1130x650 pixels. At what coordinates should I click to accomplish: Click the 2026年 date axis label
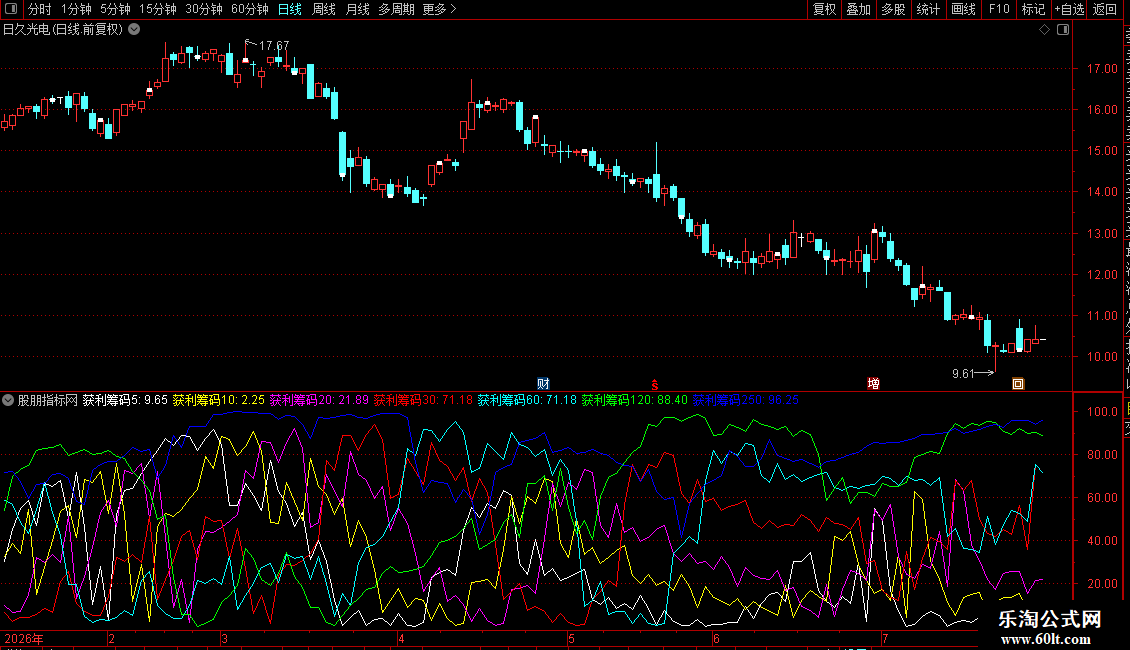pos(24,638)
